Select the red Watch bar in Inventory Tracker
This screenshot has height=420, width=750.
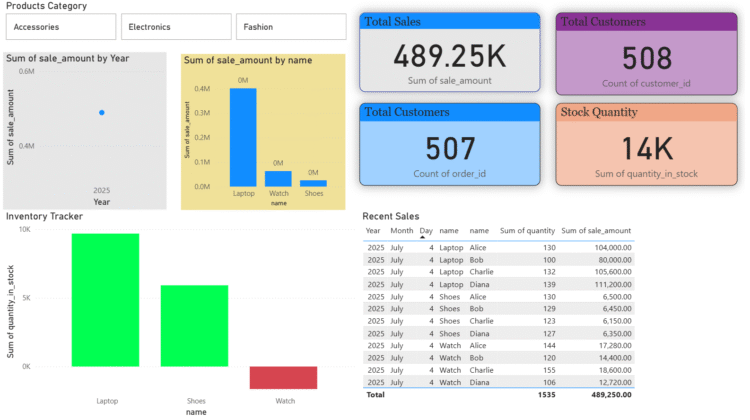click(x=283, y=377)
